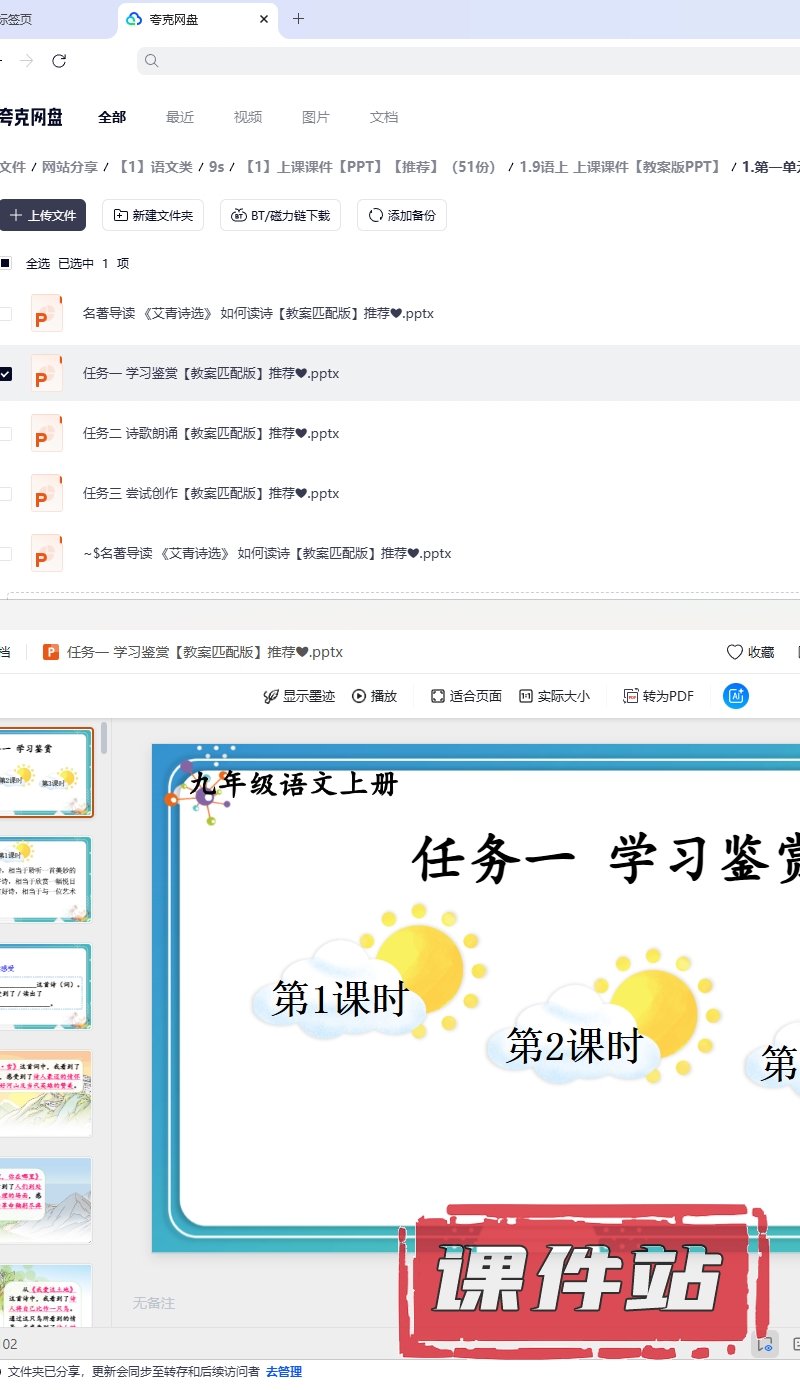Click the browser refresh icon
The height and width of the screenshot is (1390, 800).
(x=59, y=61)
